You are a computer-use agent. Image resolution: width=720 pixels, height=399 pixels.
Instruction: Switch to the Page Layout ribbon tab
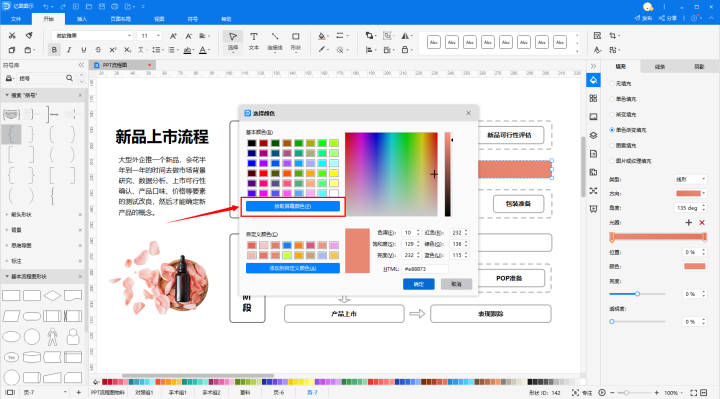pos(120,19)
